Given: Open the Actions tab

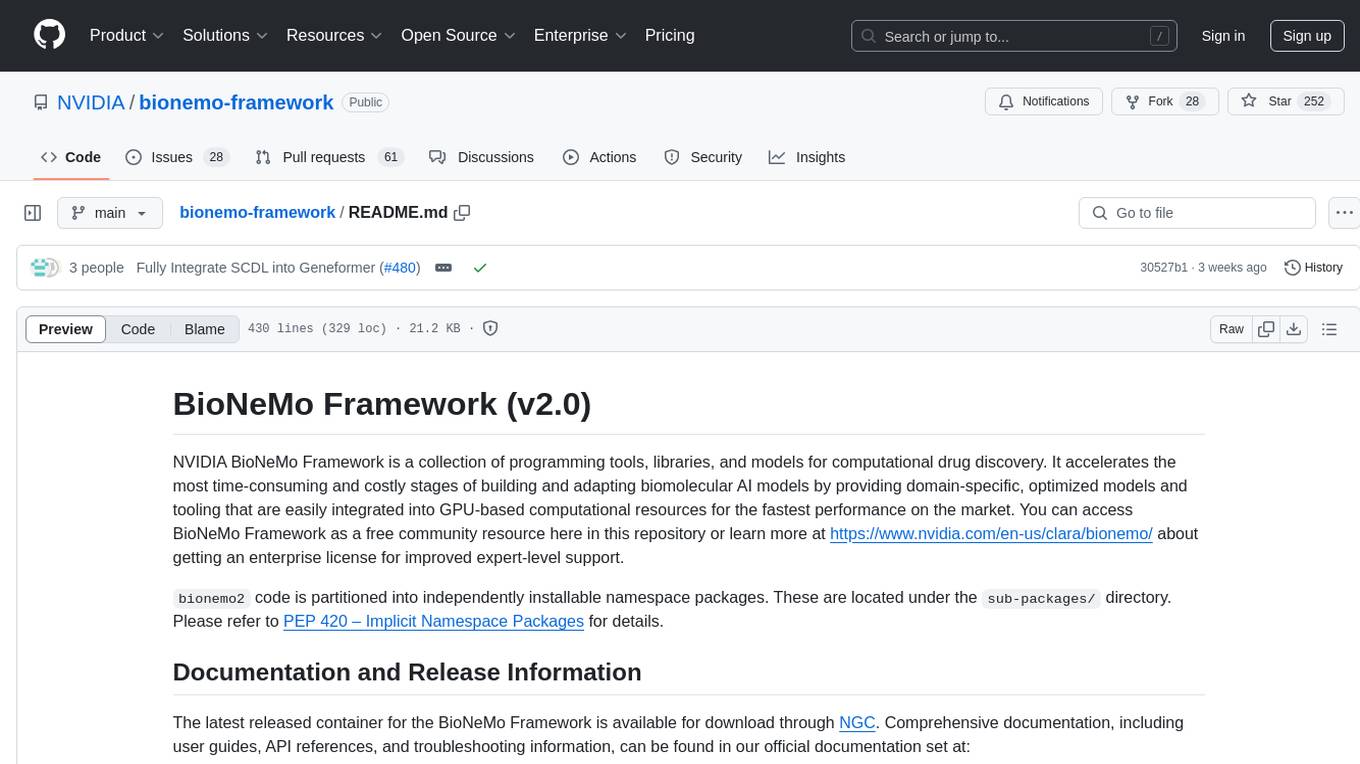Looking at the screenshot, I should coord(599,157).
